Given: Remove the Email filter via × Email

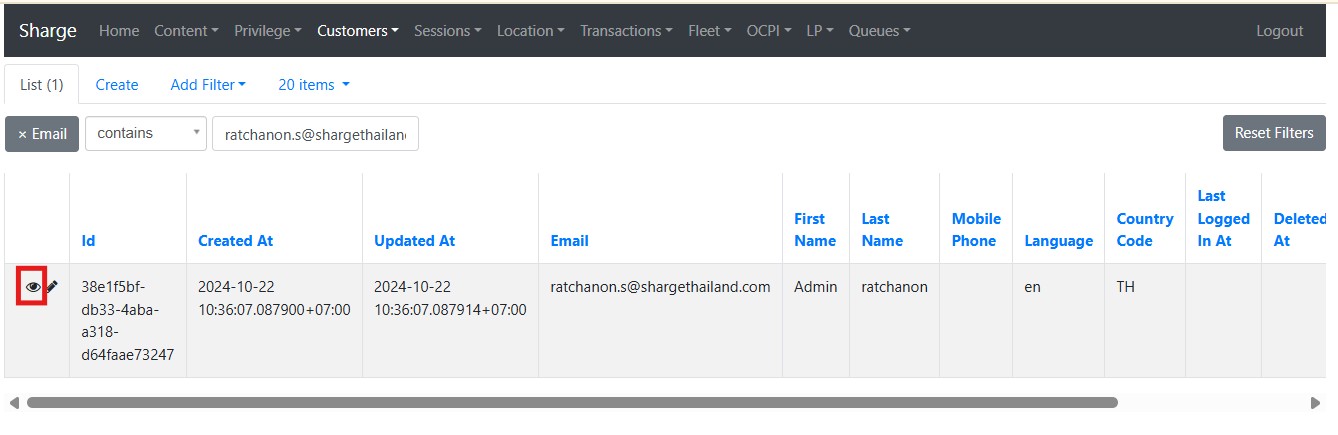Looking at the screenshot, I should pos(42,134).
